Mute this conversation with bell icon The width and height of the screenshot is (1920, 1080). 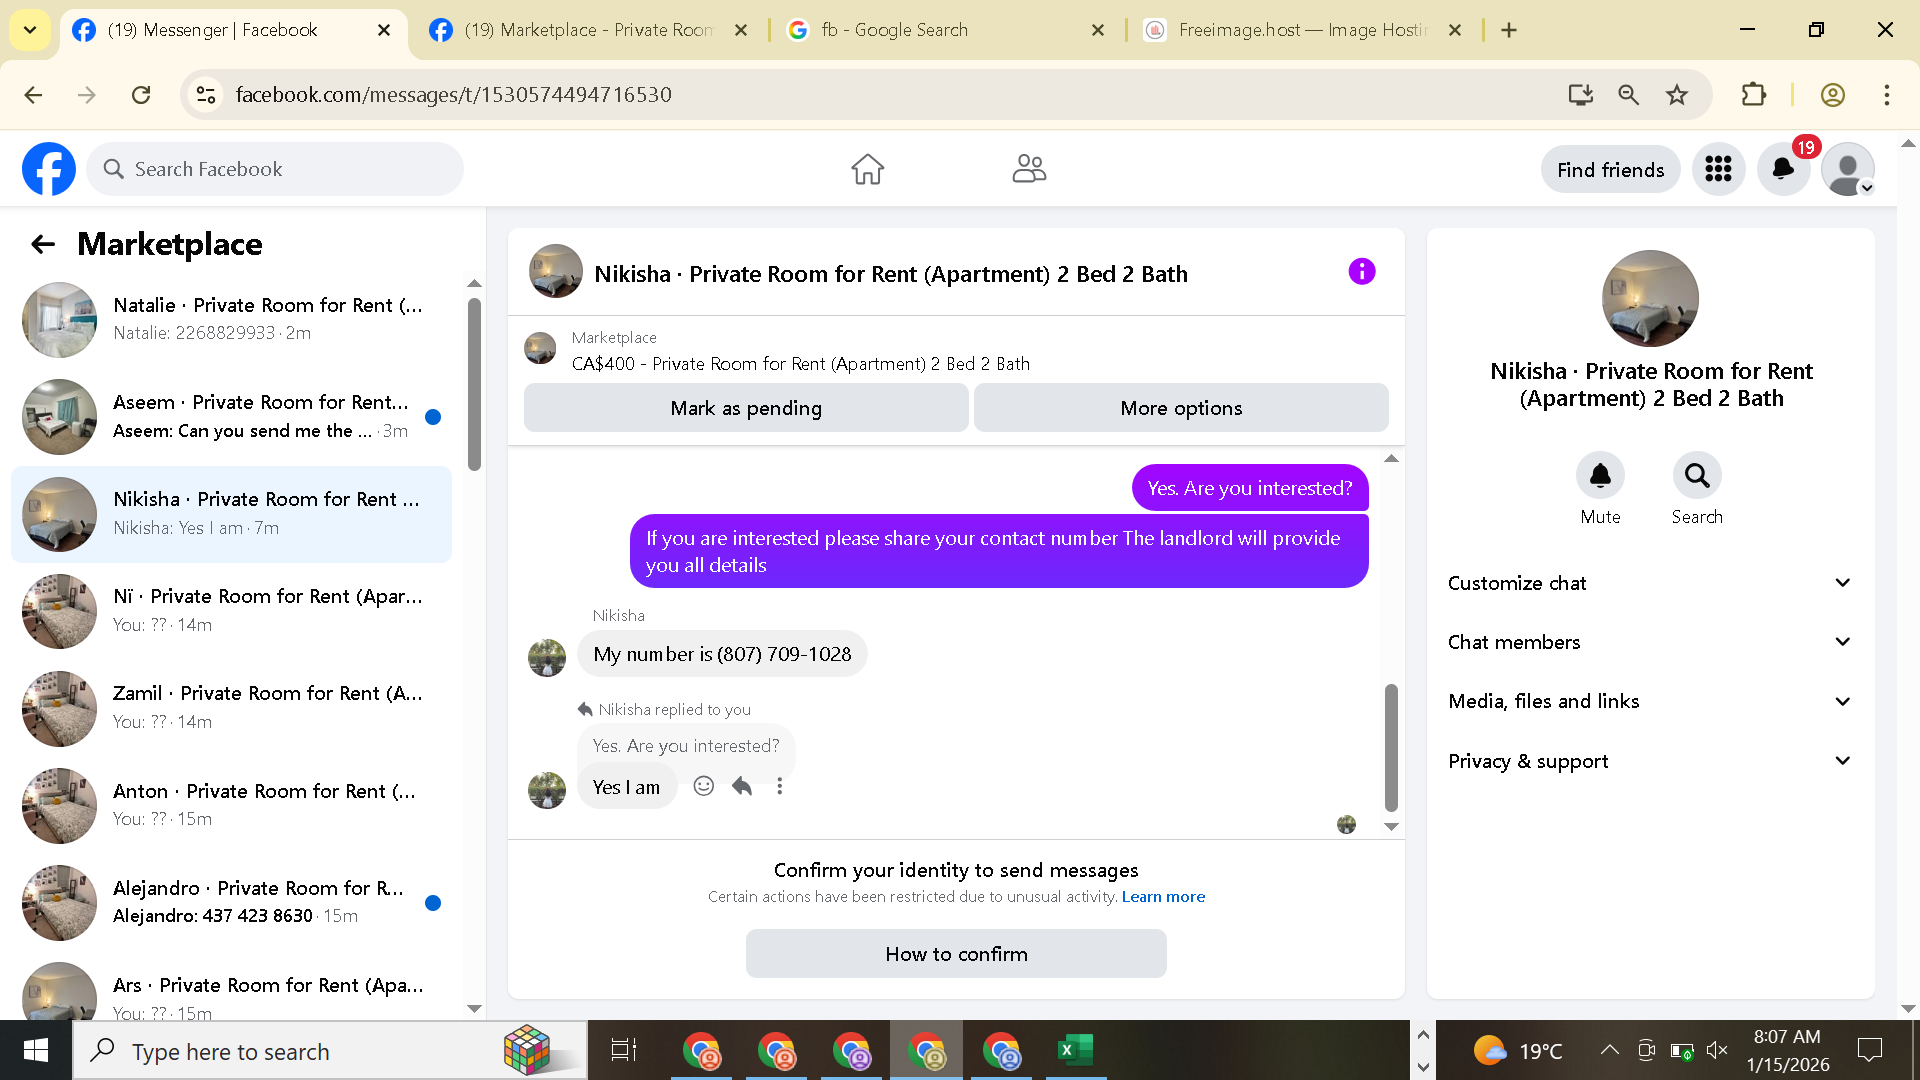[1600, 476]
